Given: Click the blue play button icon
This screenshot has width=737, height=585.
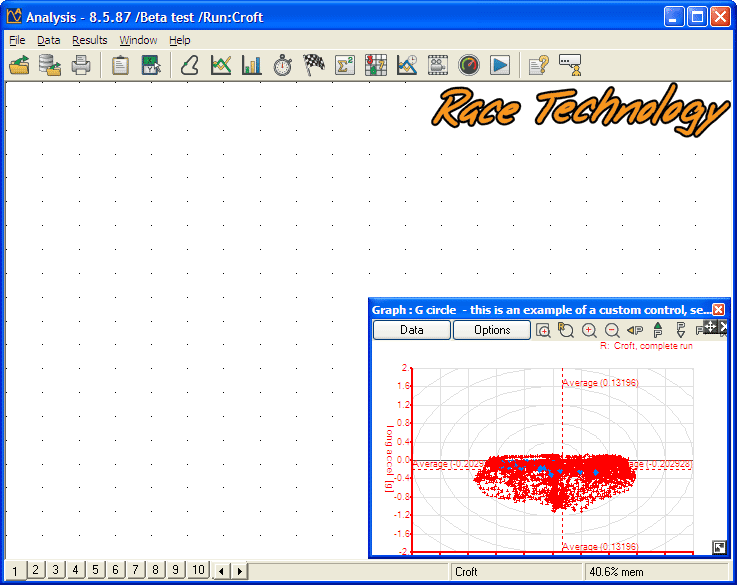Looking at the screenshot, I should click(500, 65).
